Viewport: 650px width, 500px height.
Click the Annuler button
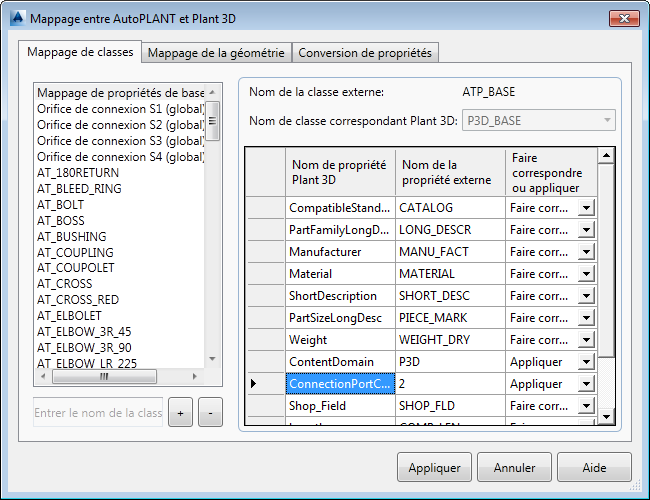pos(514,468)
